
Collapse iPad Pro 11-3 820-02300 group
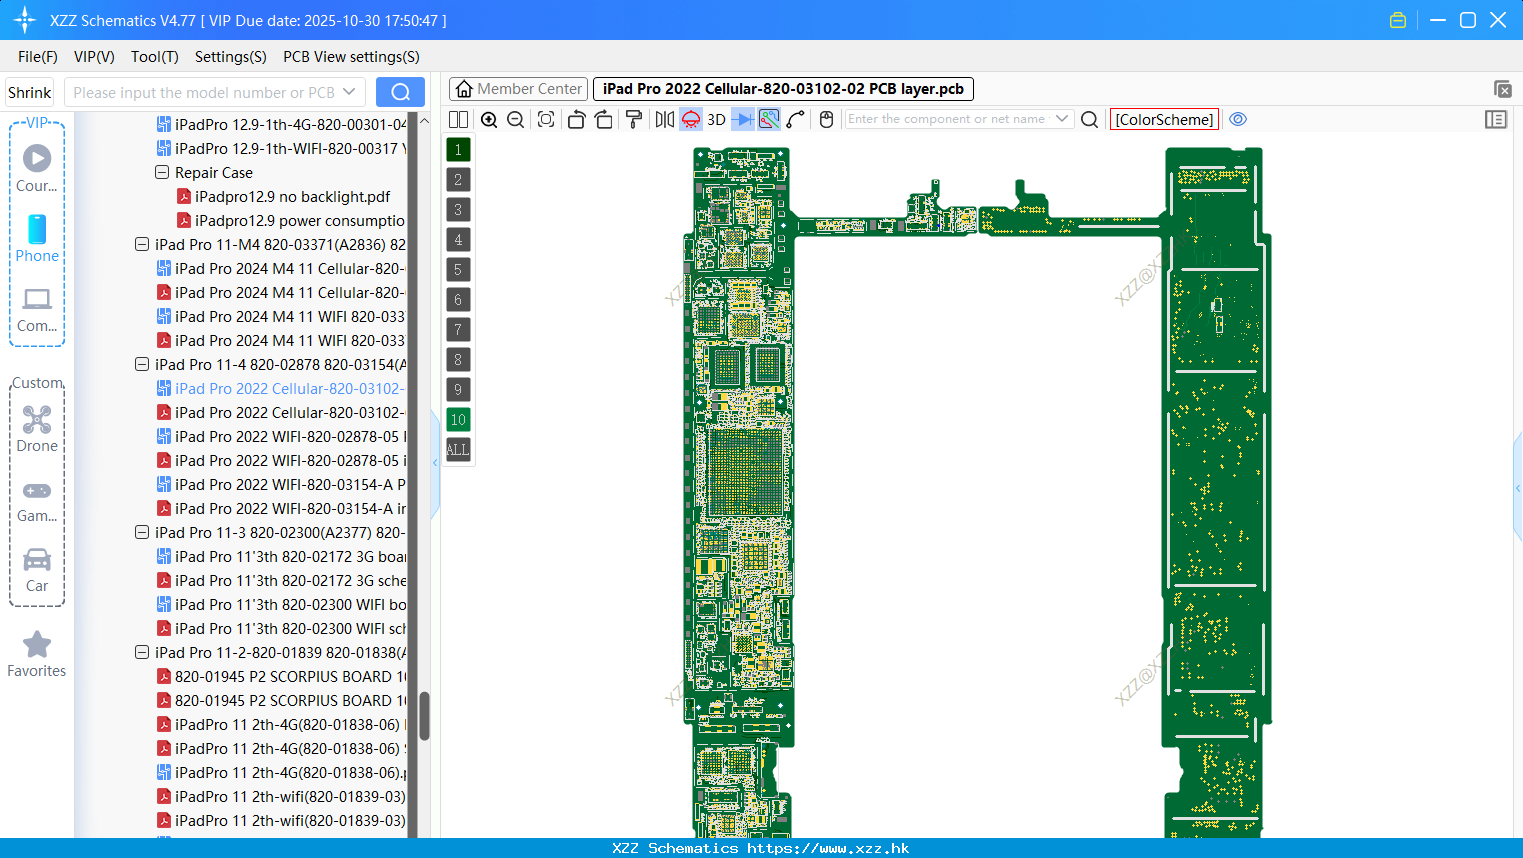coord(142,532)
